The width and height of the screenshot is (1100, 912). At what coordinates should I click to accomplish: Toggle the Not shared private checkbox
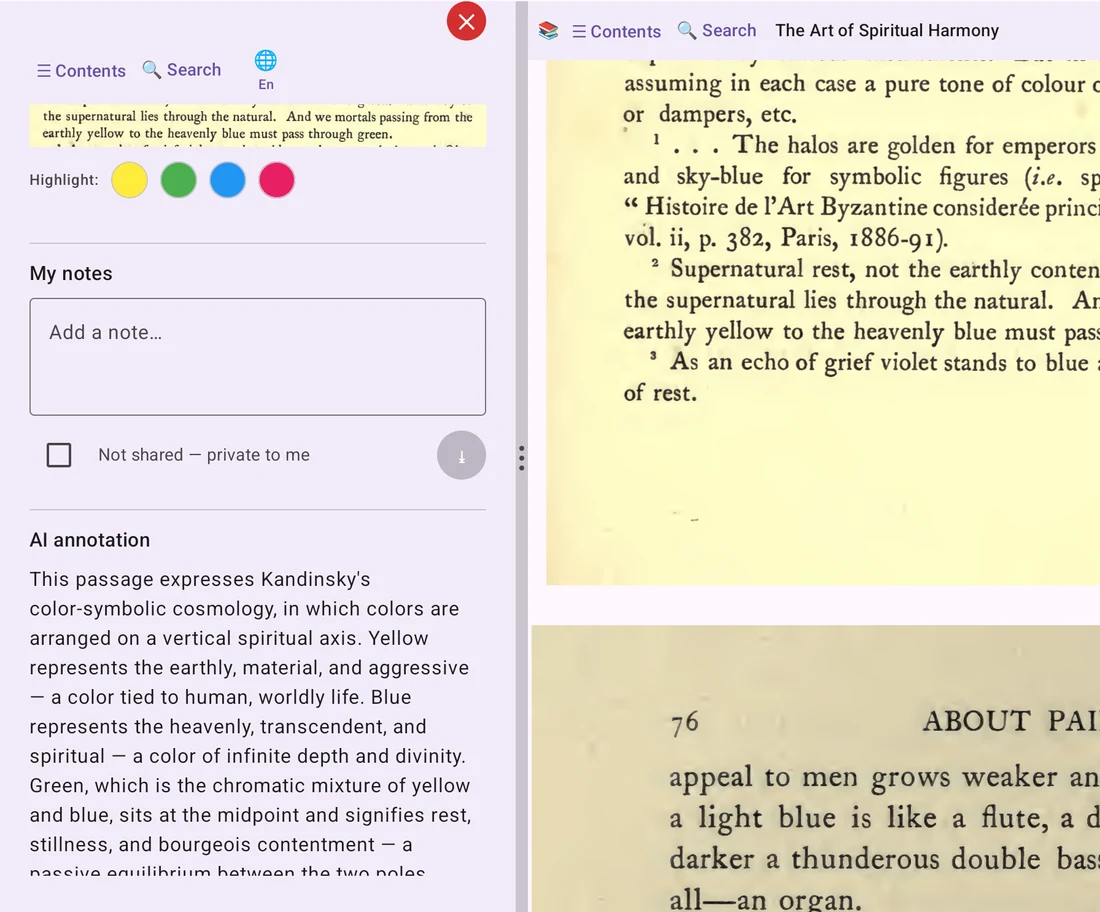pos(59,455)
